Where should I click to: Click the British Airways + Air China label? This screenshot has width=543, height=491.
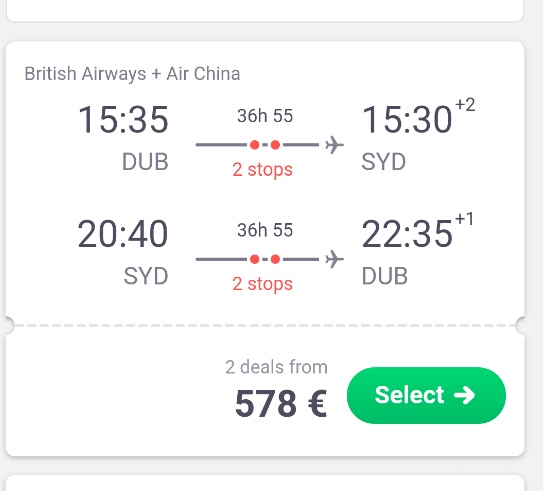(132, 74)
